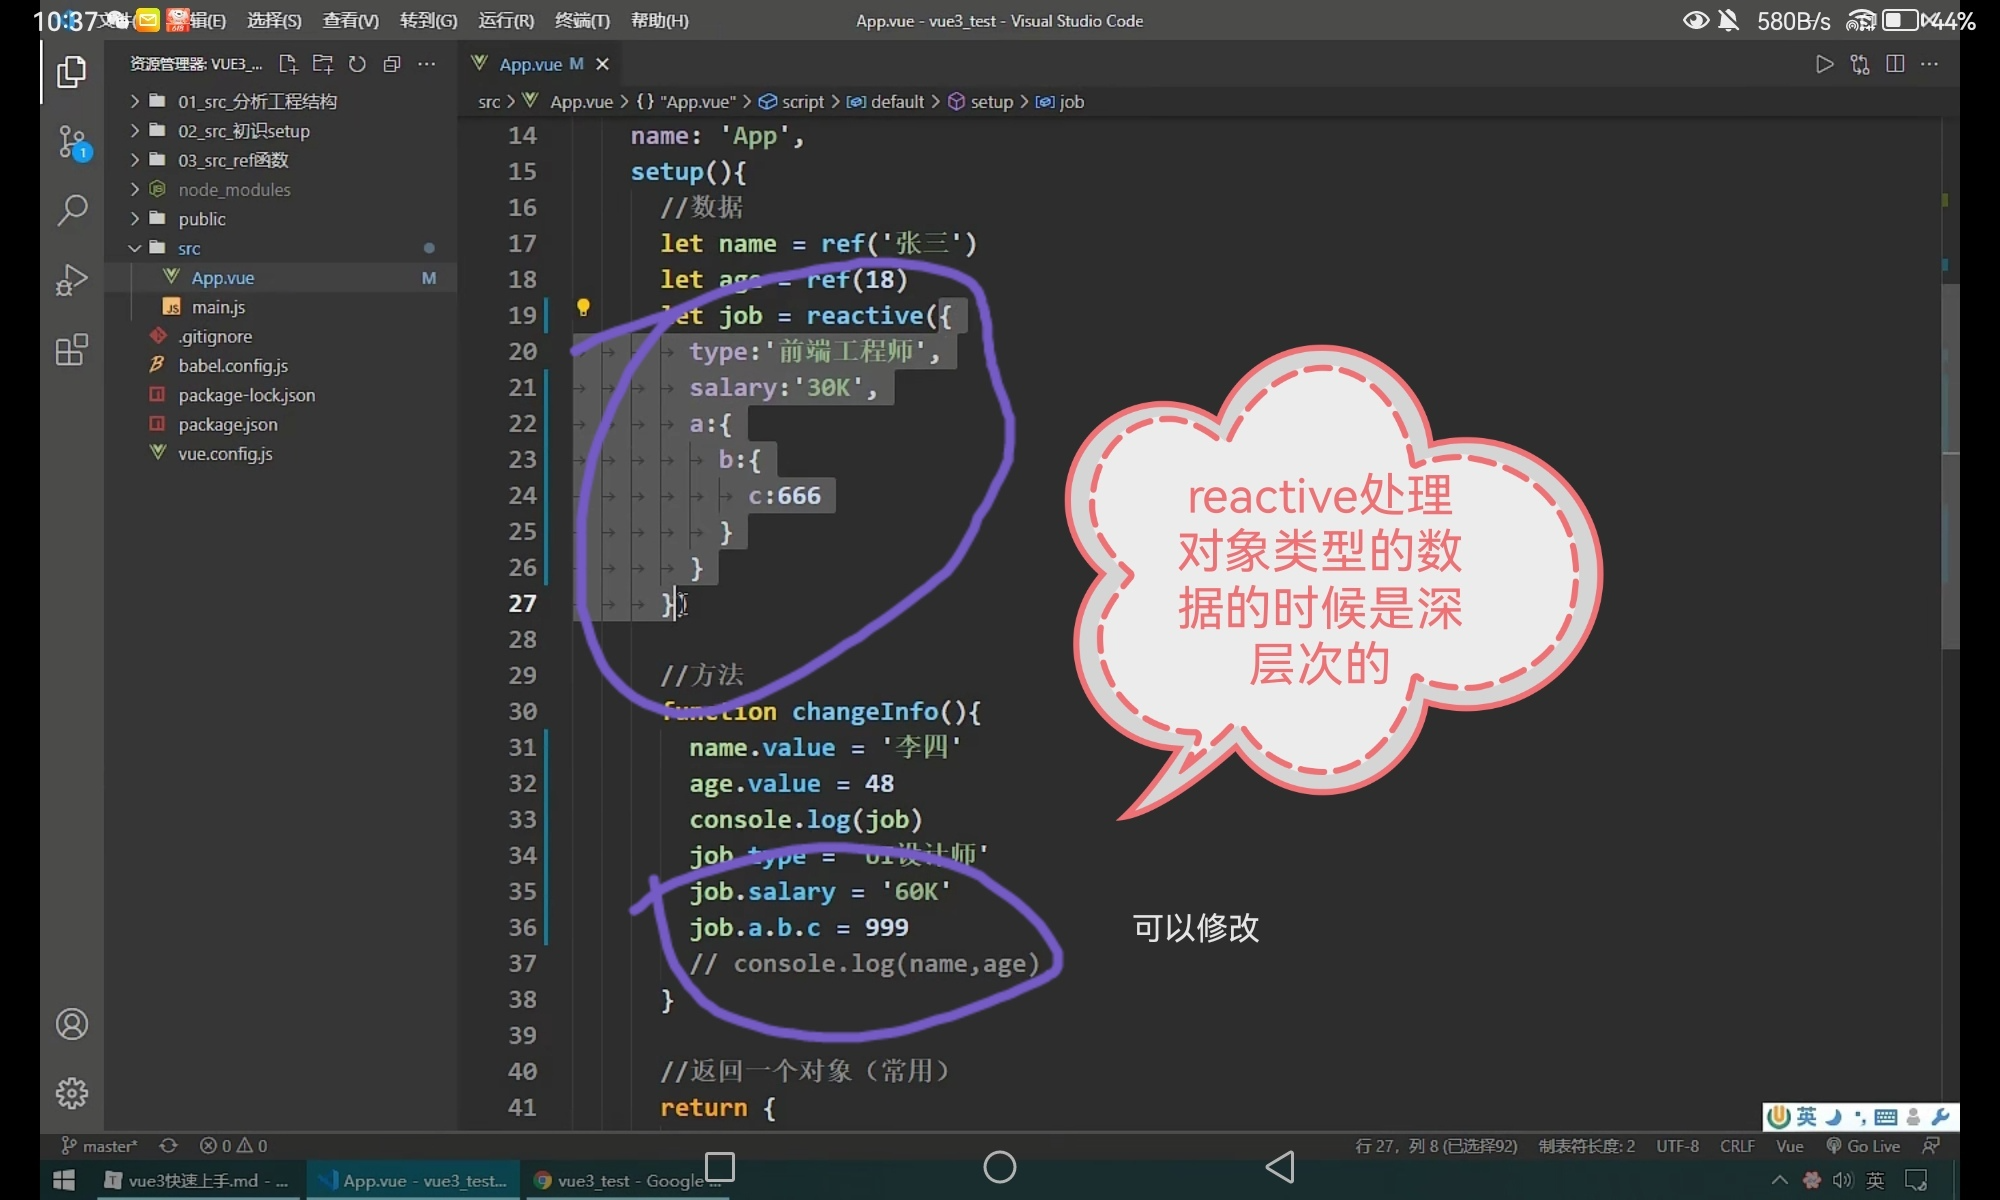The height and width of the screenshot is (1200, 2000).
Task: Click the master branch indicator
Action: click(x=100, y=1146)
